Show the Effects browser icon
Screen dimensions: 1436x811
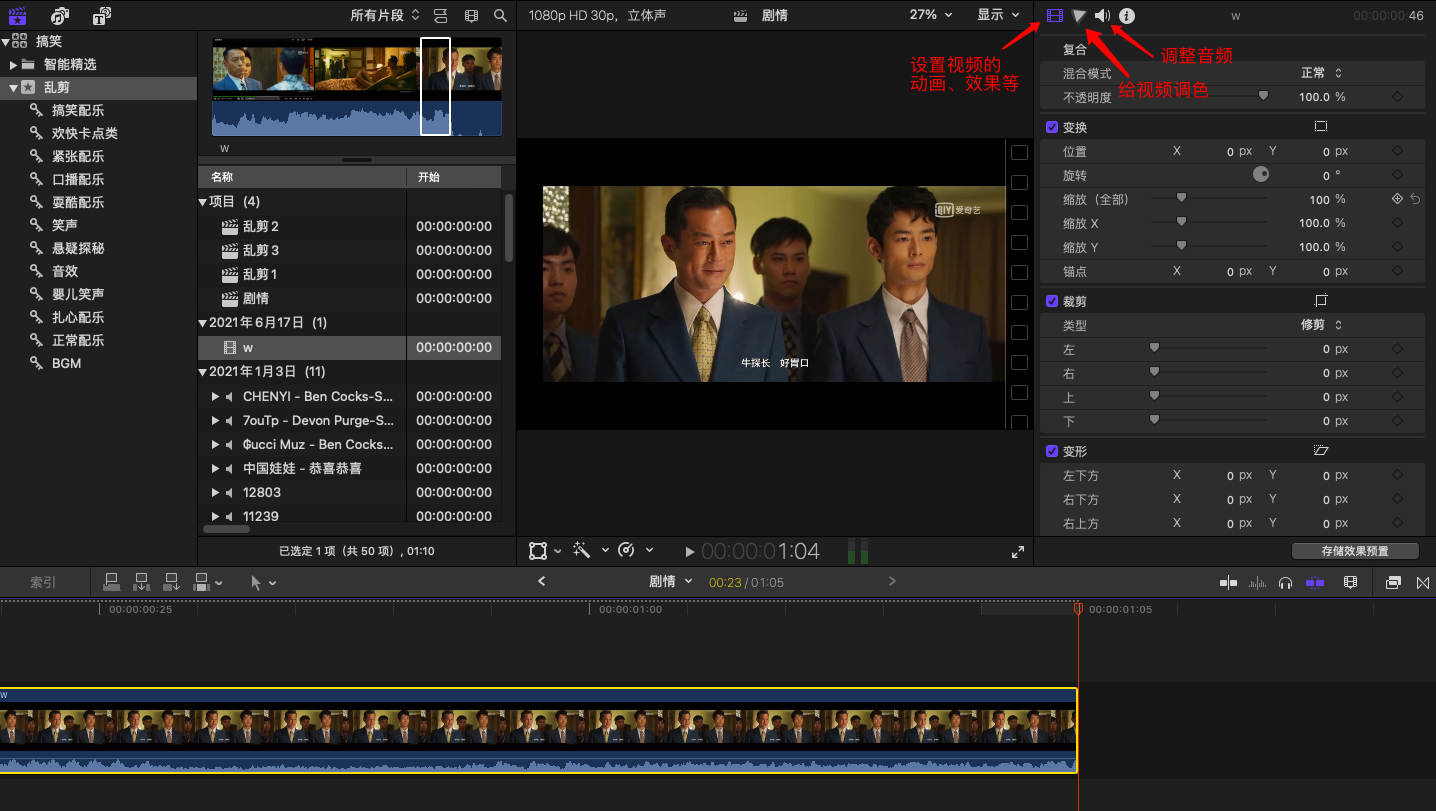point(1394,582)
